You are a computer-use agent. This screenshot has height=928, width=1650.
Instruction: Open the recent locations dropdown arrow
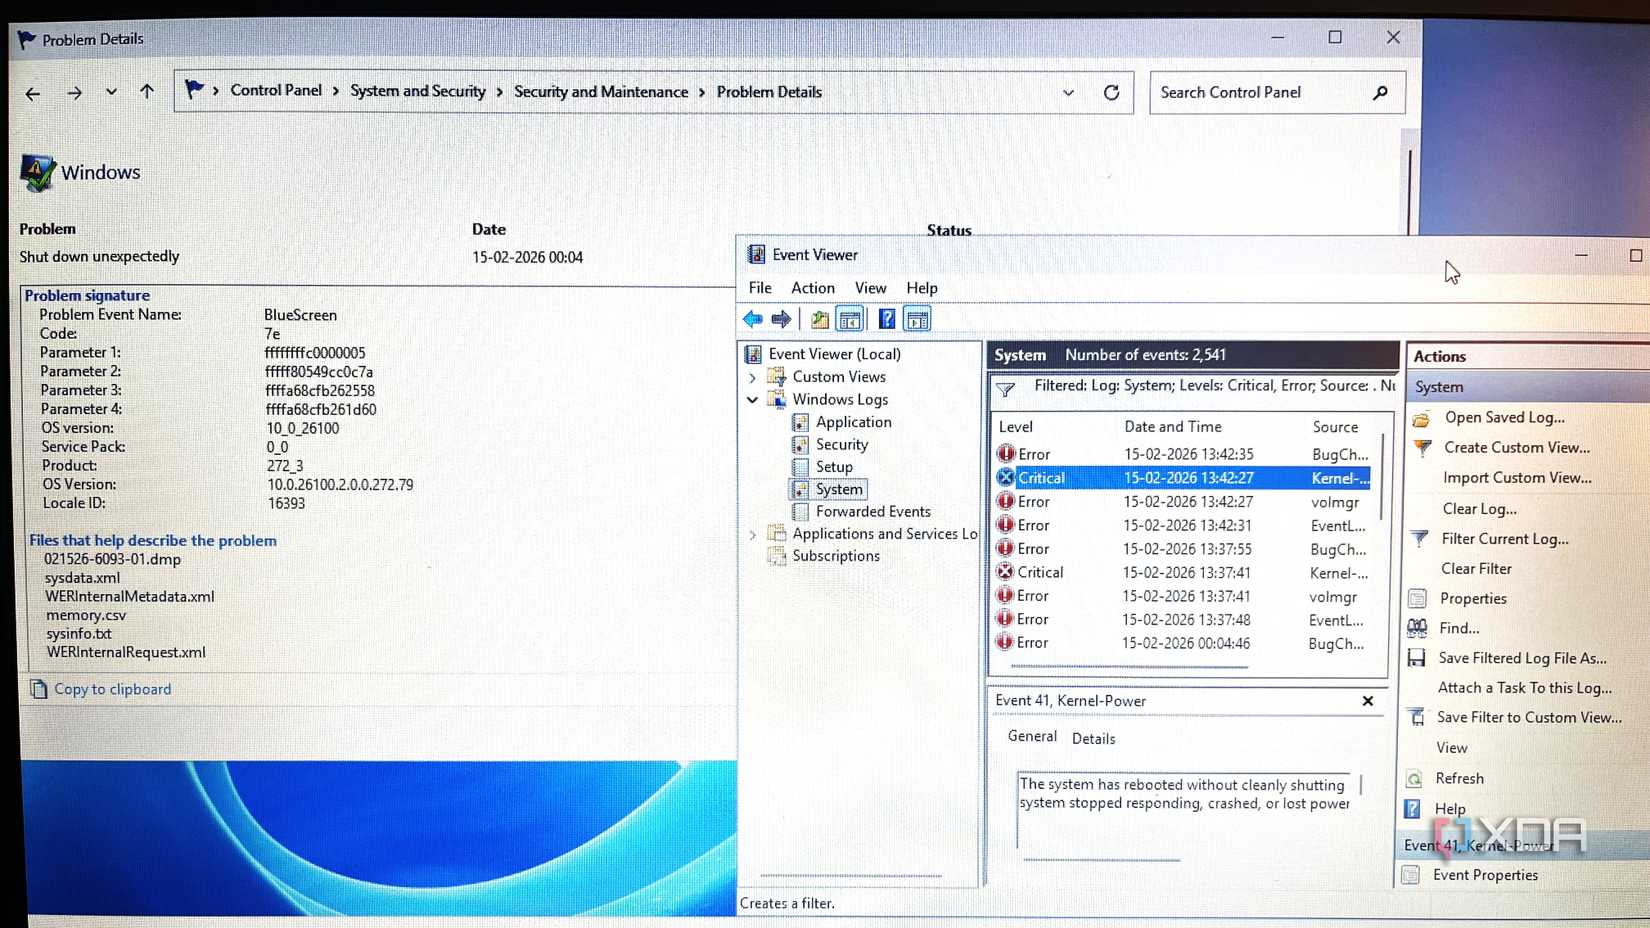(111, 92)
